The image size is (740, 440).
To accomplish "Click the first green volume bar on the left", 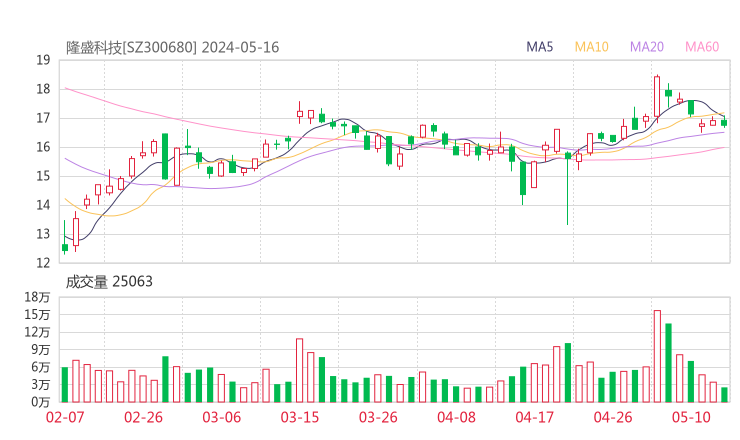I will point(65,385).
